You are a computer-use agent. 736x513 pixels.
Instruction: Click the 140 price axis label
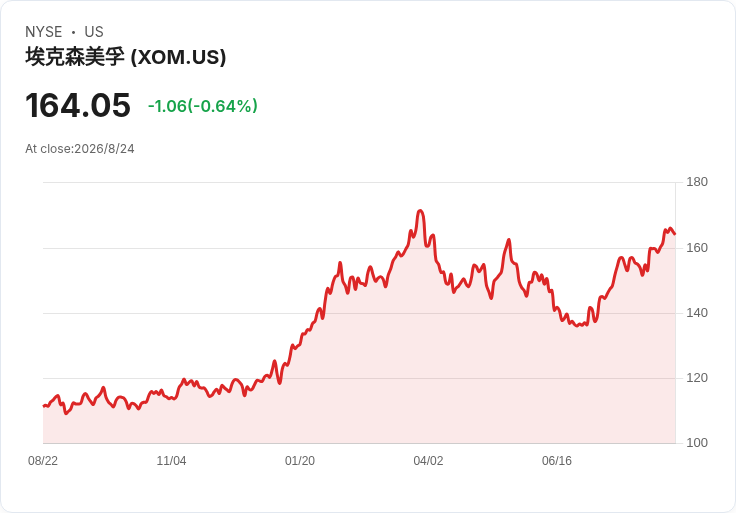tap(697, 313)
